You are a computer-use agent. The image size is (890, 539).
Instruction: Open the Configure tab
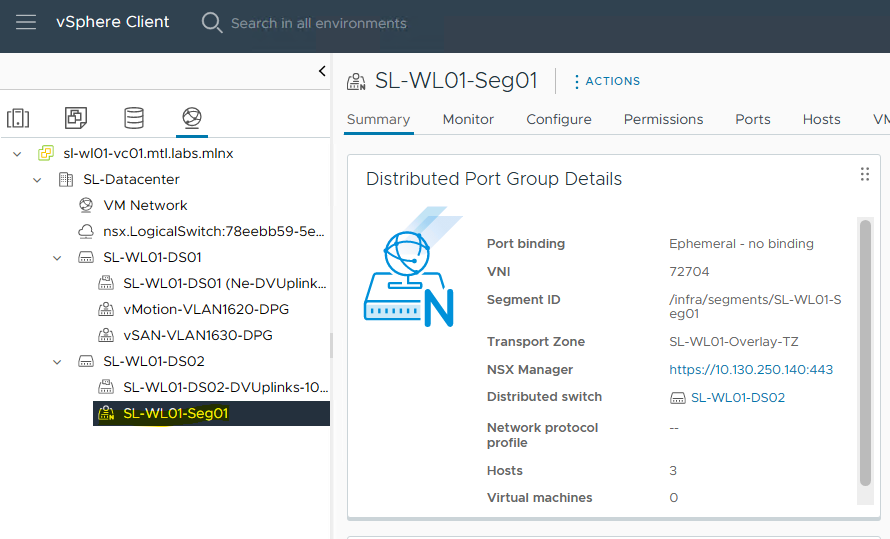pyautogui.click(x=559, y=120)
